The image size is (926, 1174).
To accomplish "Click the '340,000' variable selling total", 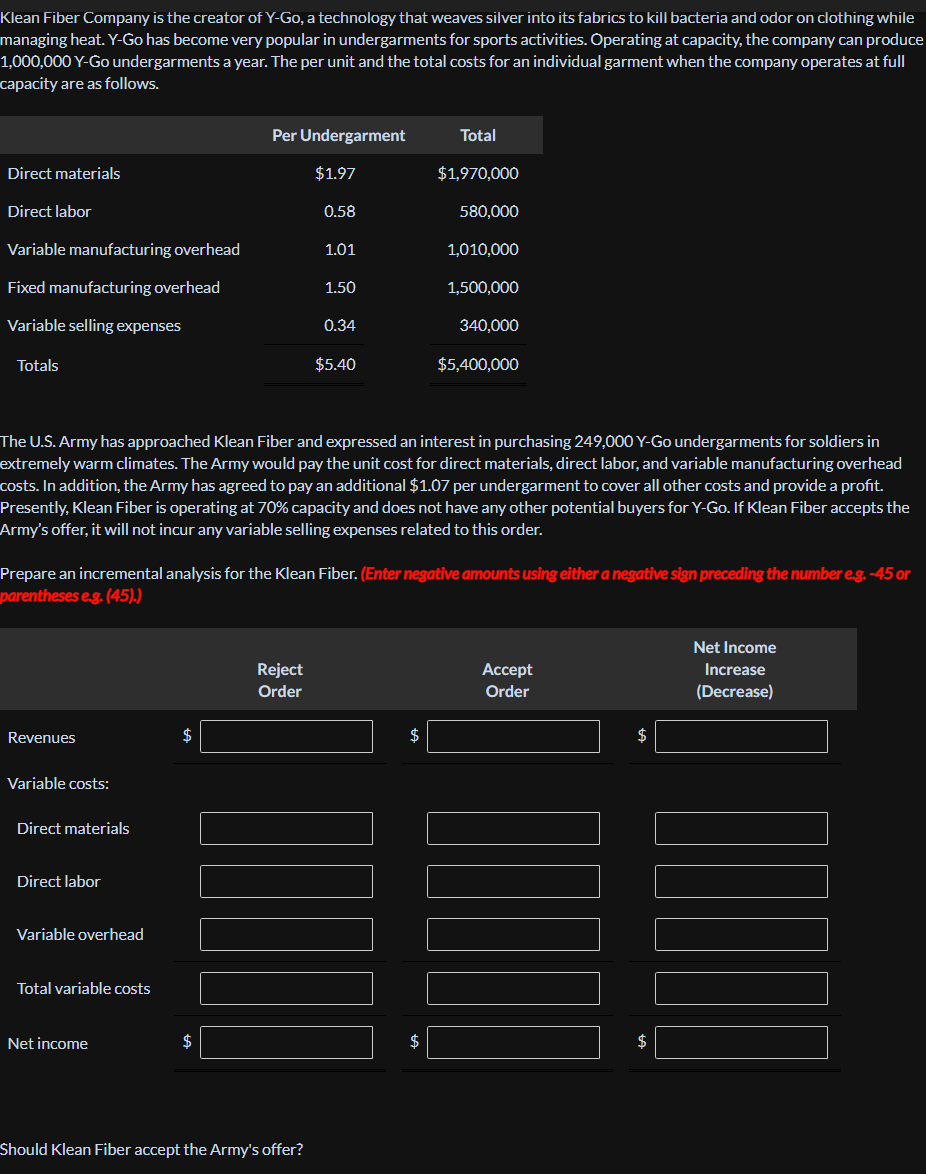I will pyautogui.click(x=489, y=326).
